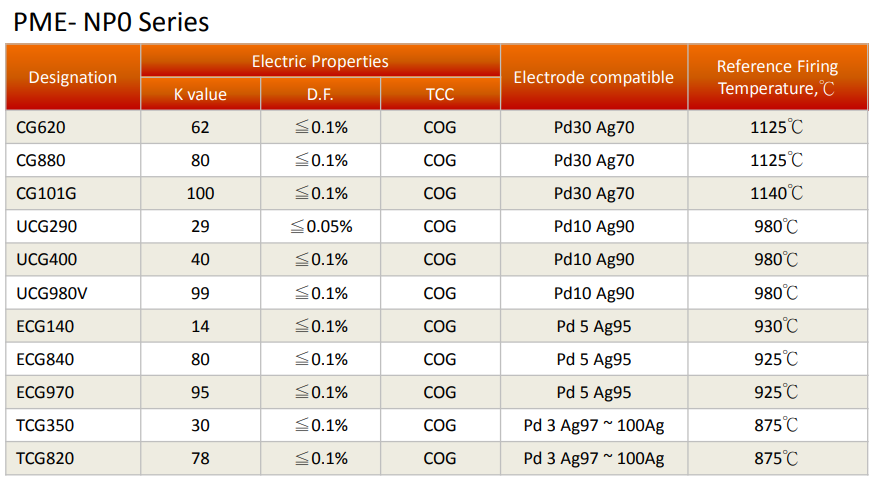
Task: Click the CG620 designation cell
Action: [73, 127]
